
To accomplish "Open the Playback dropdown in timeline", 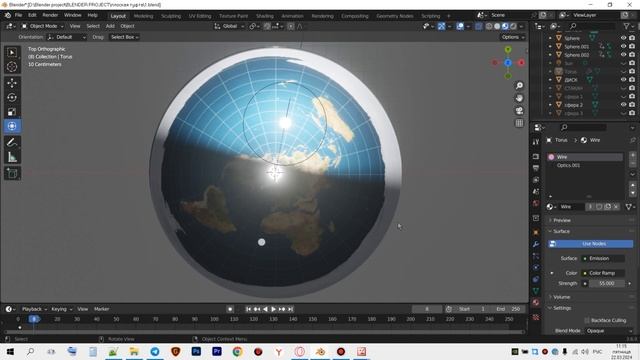I will point(34,309).
